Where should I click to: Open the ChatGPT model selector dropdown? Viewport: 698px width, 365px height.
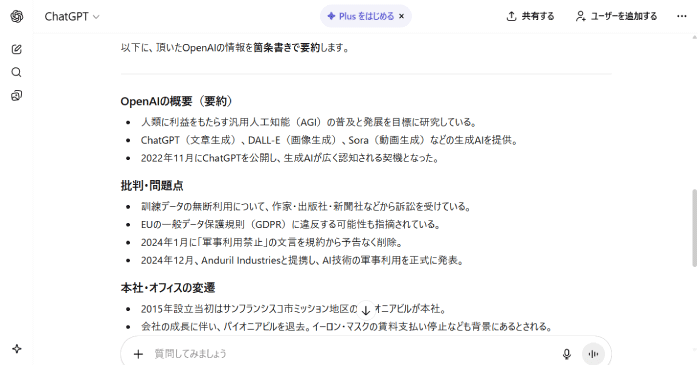[x=72, y=16]
